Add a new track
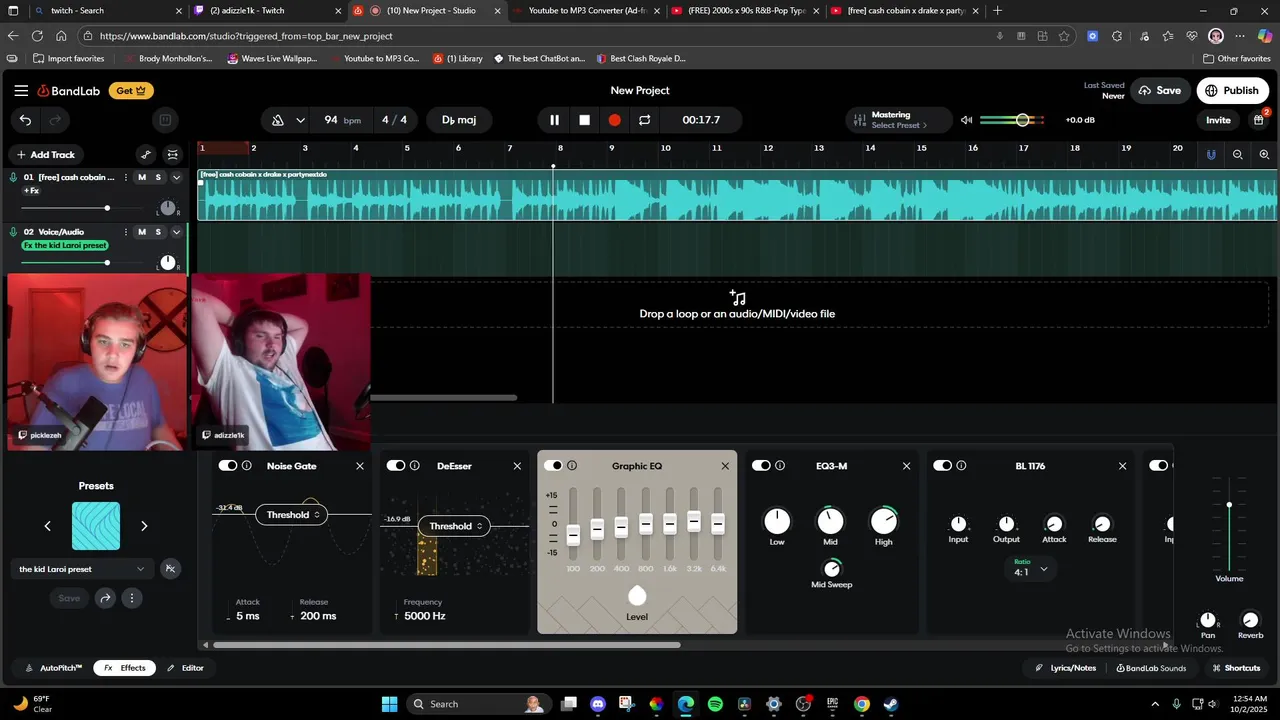The height and width of the screenshot is (720, 1280). coord(45,155)
